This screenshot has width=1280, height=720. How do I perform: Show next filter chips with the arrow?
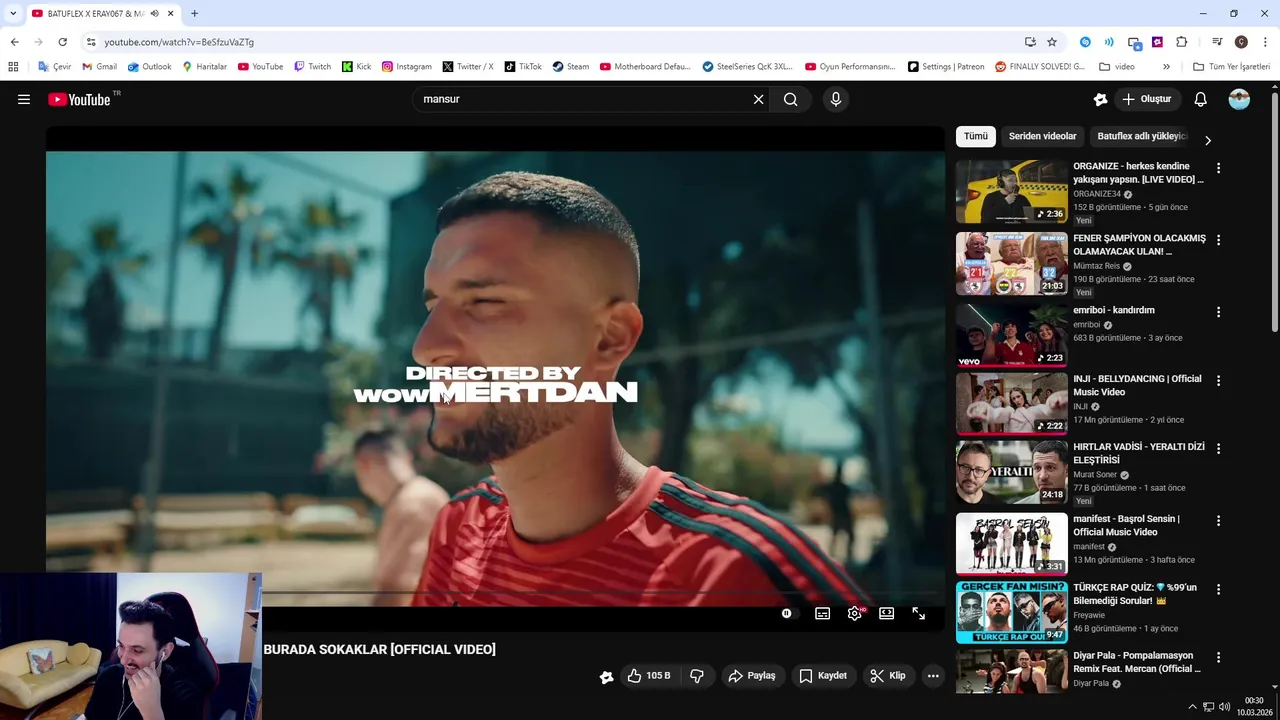tap(1207, 140)
